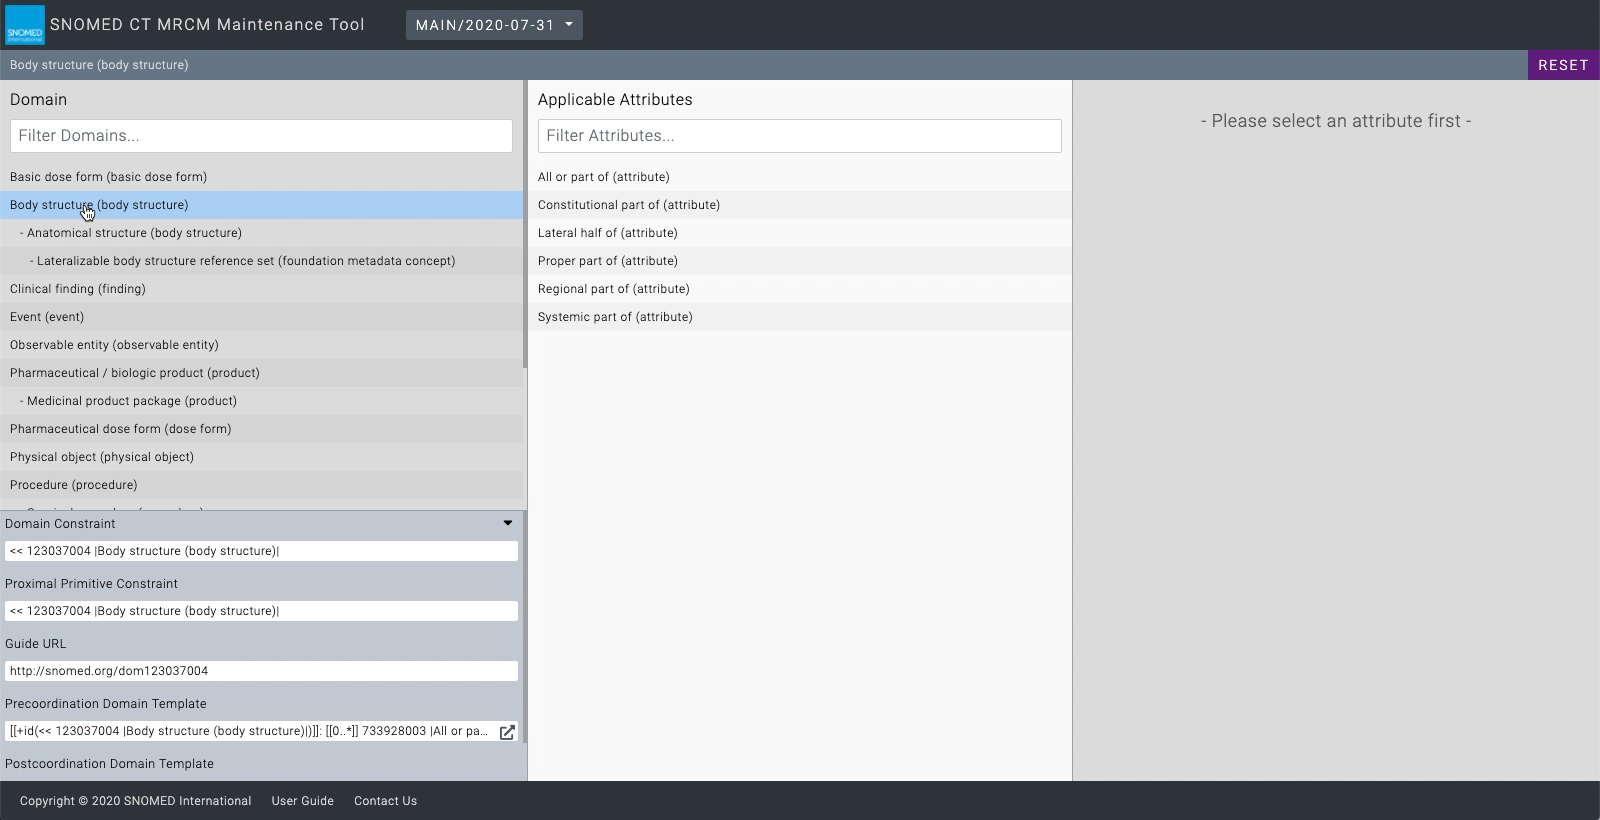1600x820 pixels.
Task: Open the Precoordination Domain Template popout icon
Action: click(507, 732)
